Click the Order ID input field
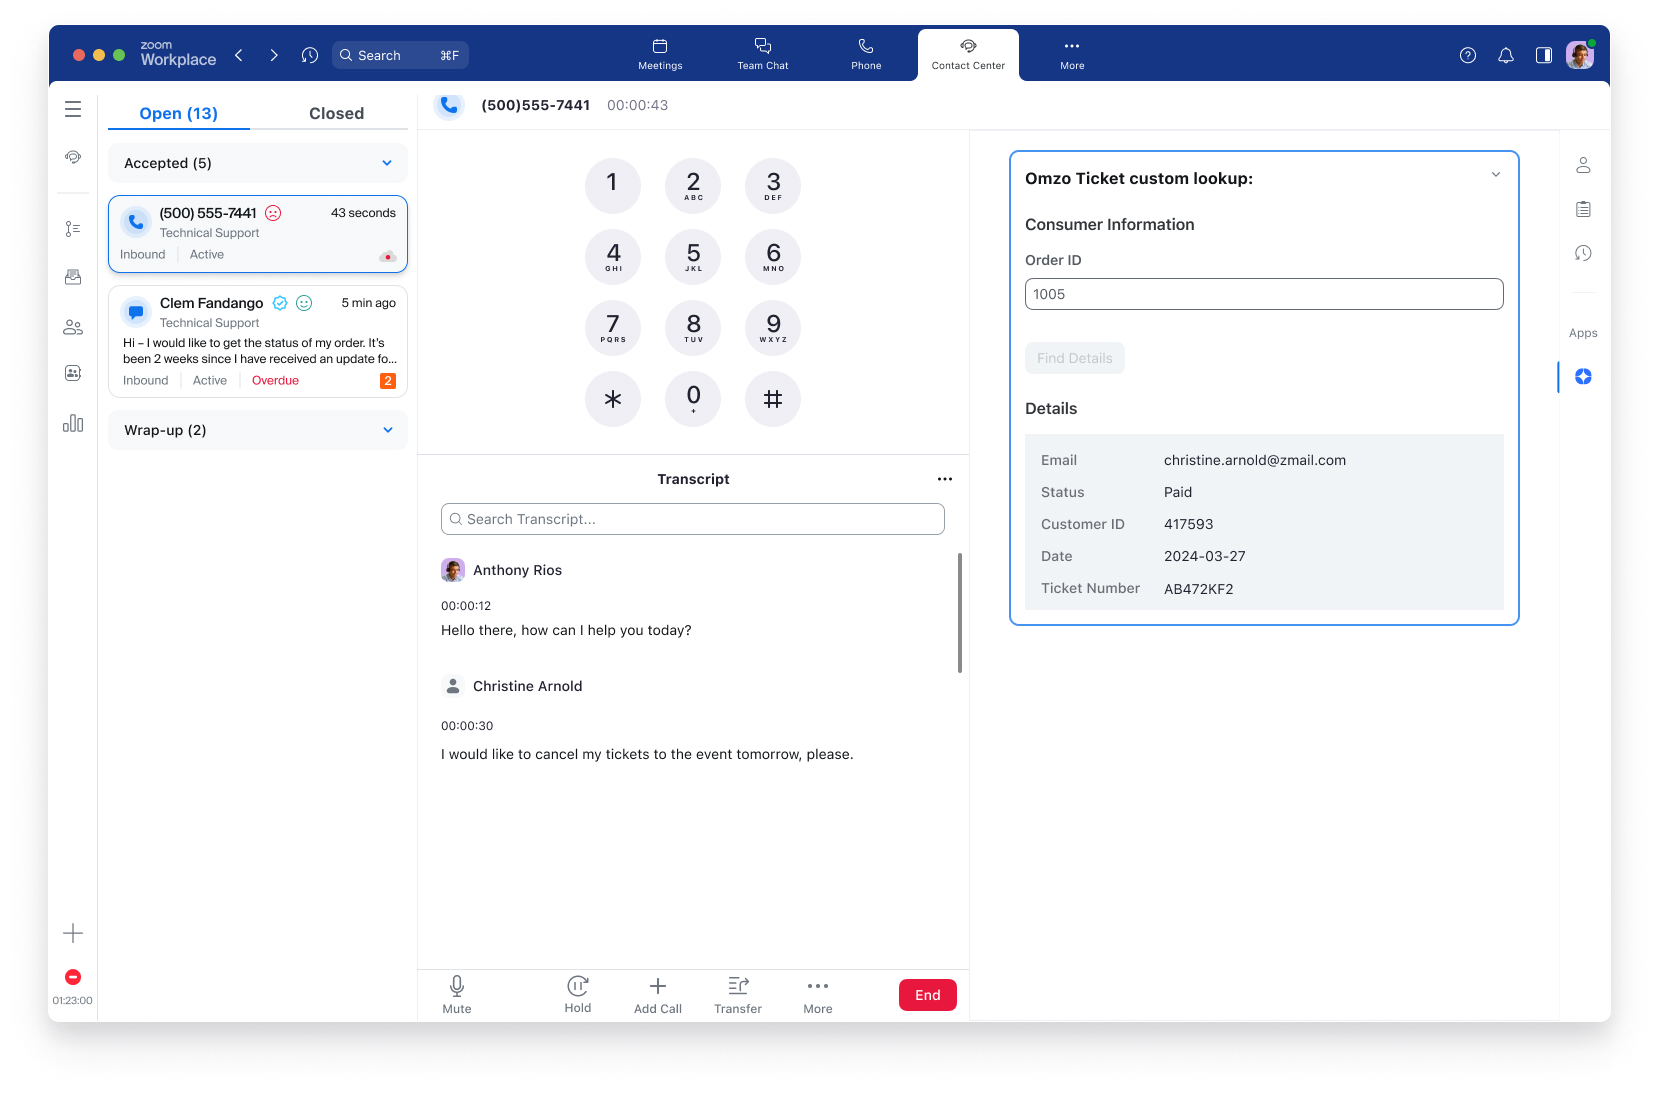The width and height of the screenshot is (1659, 1094). (1263, 294)
